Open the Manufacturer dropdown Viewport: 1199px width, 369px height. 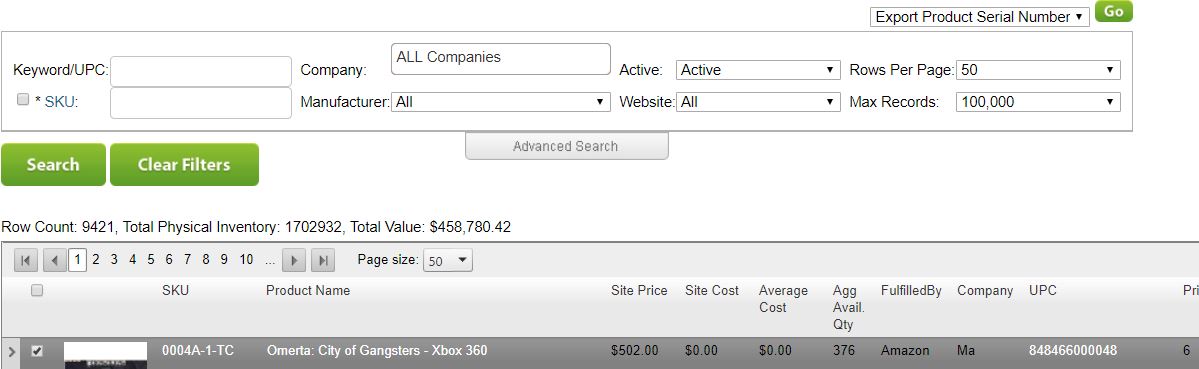pyautogui.click(x=501, y=102)
